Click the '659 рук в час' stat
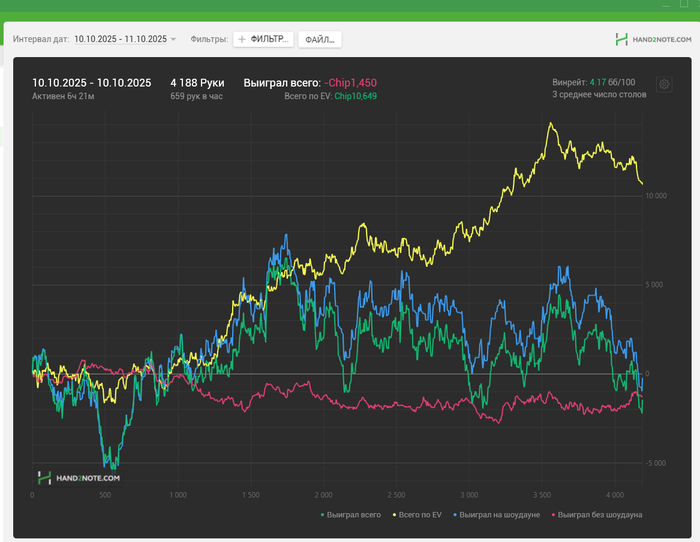Screen dimensions: 700x542 [197, 96]
